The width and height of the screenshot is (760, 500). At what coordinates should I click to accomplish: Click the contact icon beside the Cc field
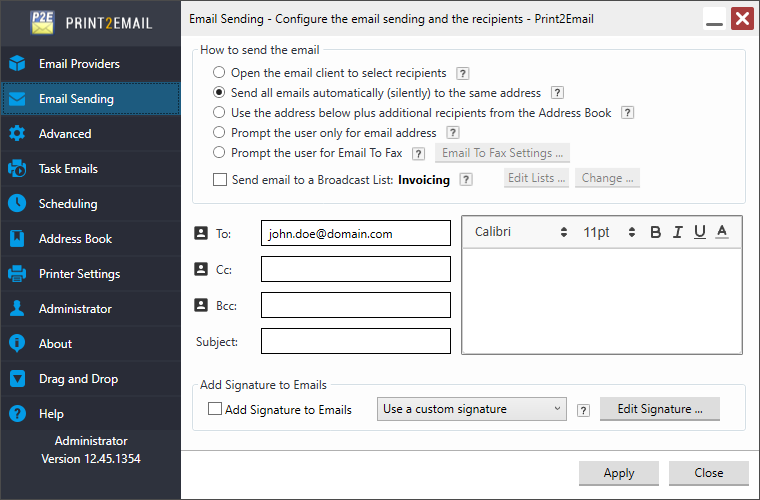coord(200,269)
